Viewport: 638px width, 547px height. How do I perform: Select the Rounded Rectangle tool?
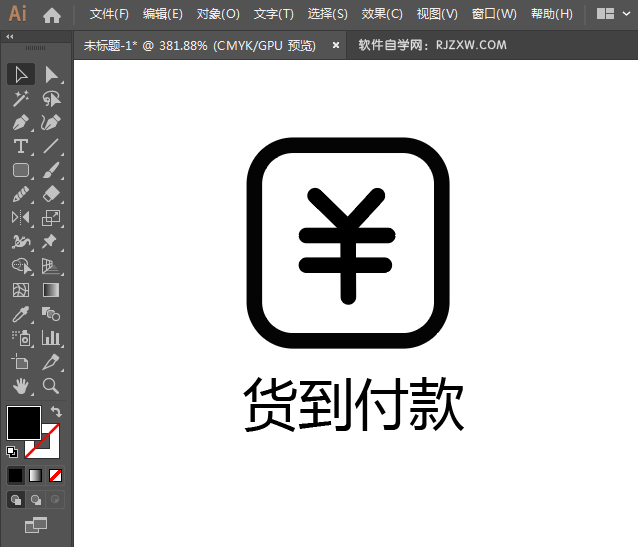point(21,170)
